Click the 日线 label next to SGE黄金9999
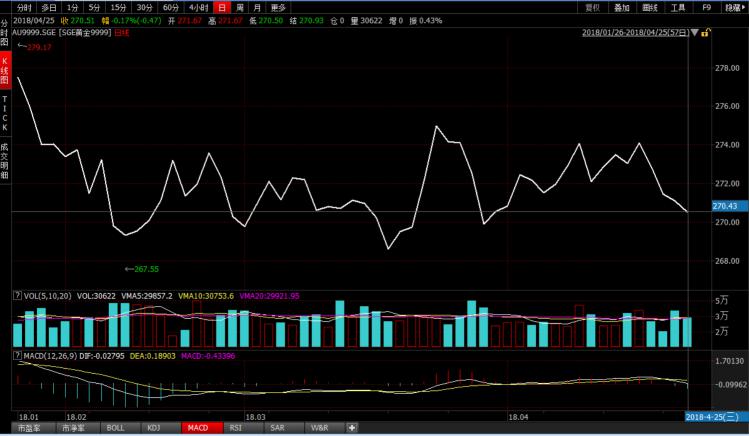This screenshot has width=749, height=436. click(122, 32)
